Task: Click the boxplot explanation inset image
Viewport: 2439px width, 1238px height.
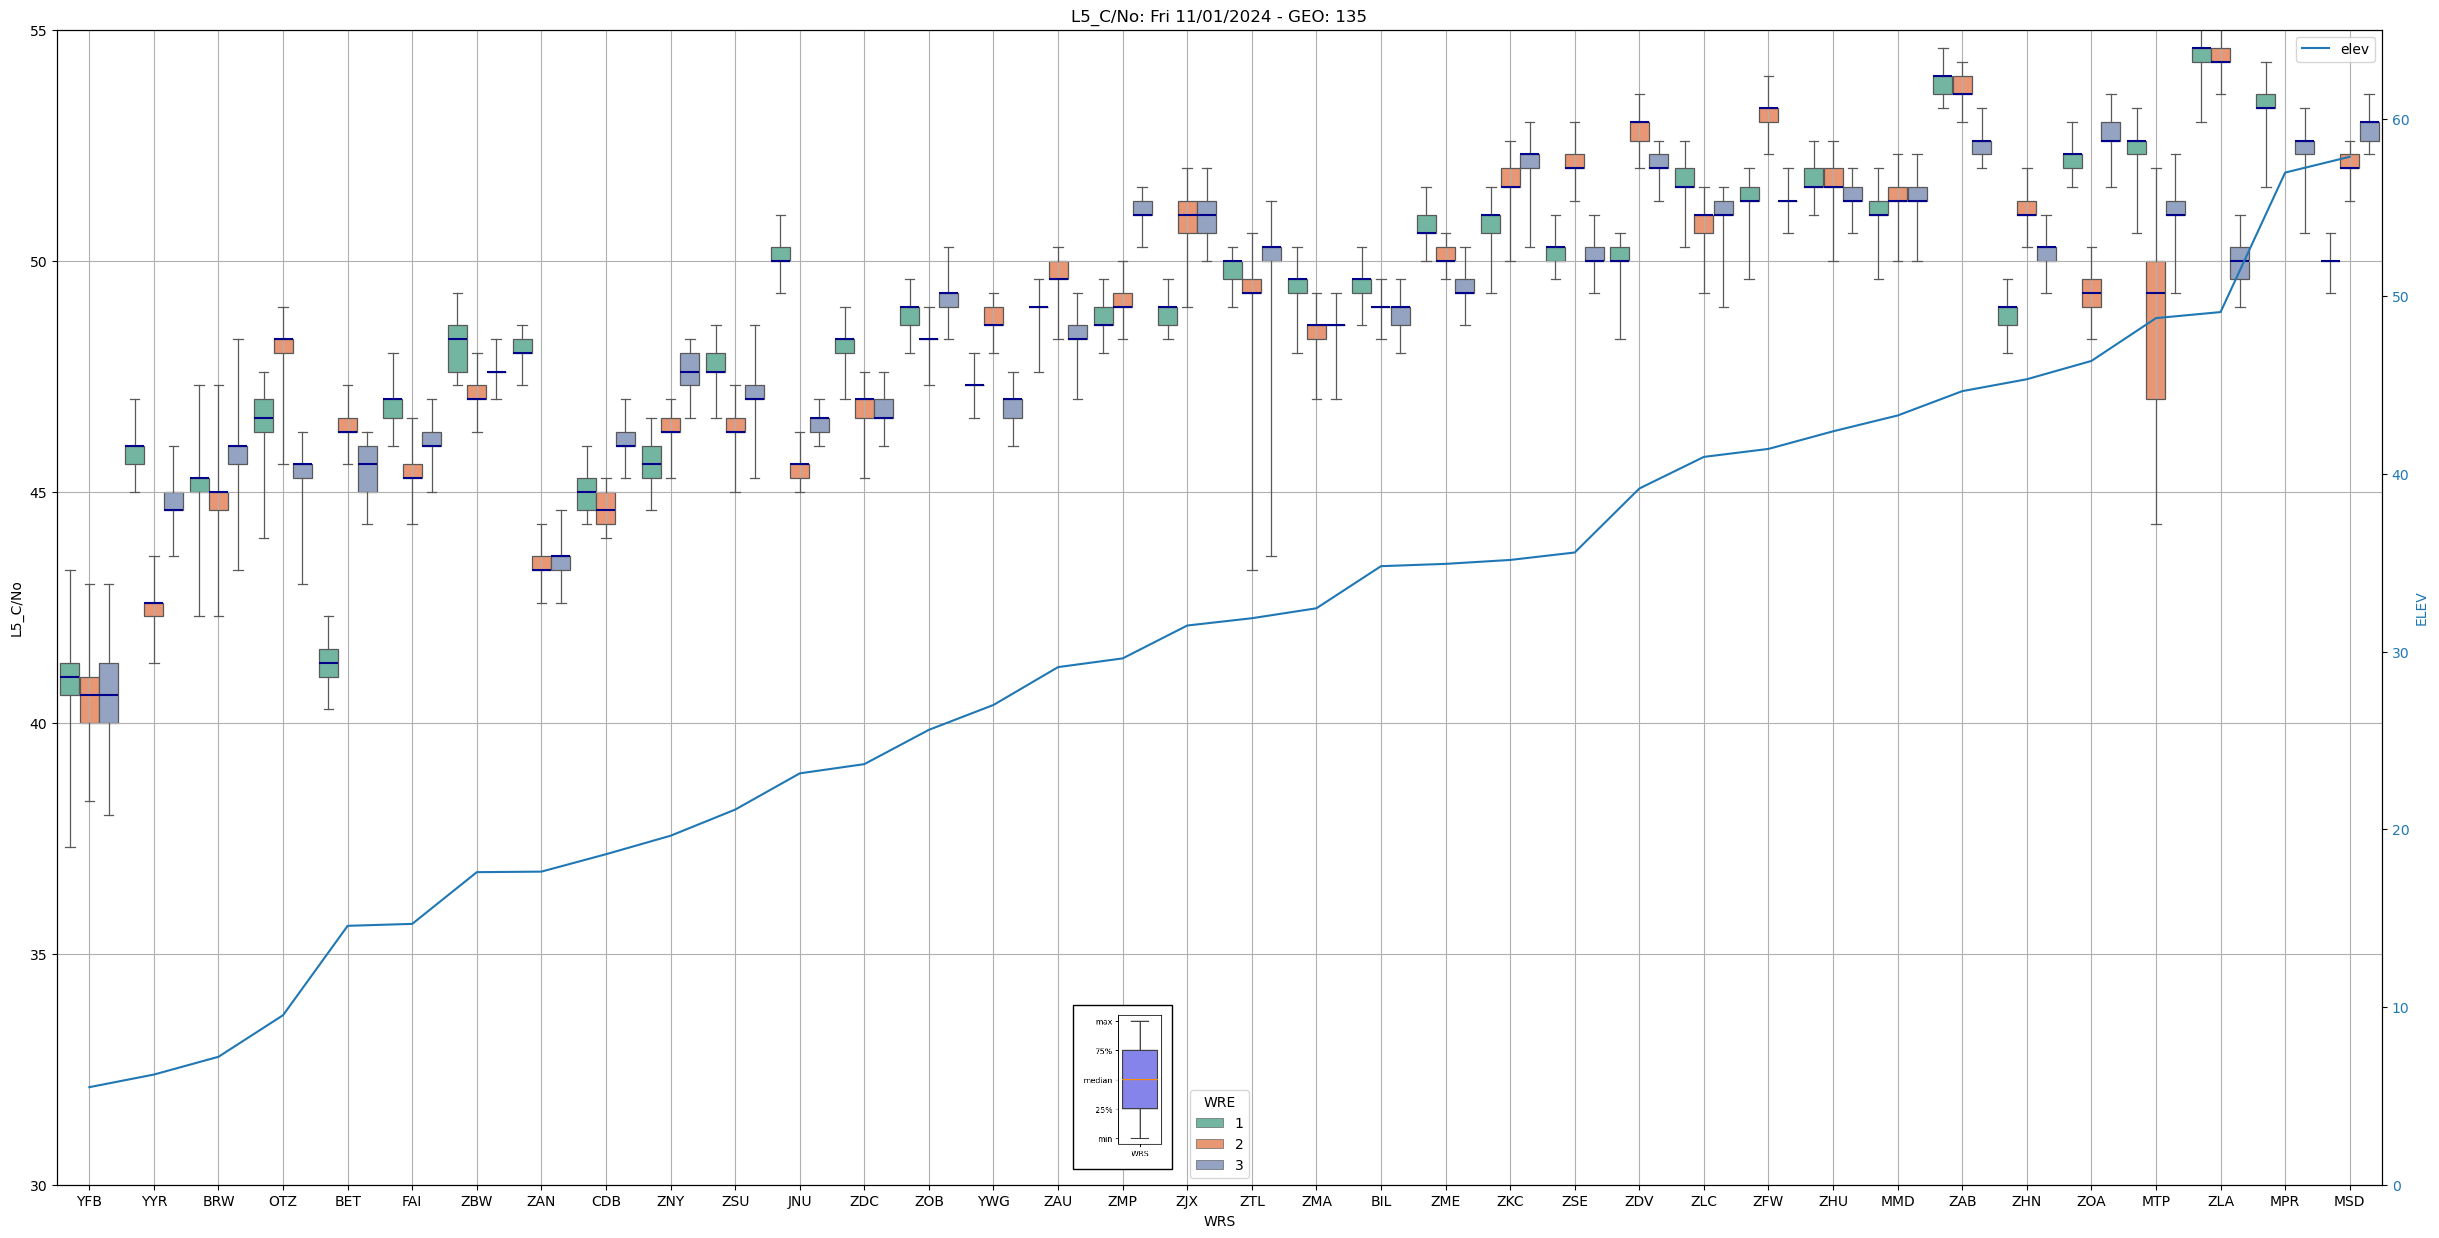Action: tap(1122, 1087)
